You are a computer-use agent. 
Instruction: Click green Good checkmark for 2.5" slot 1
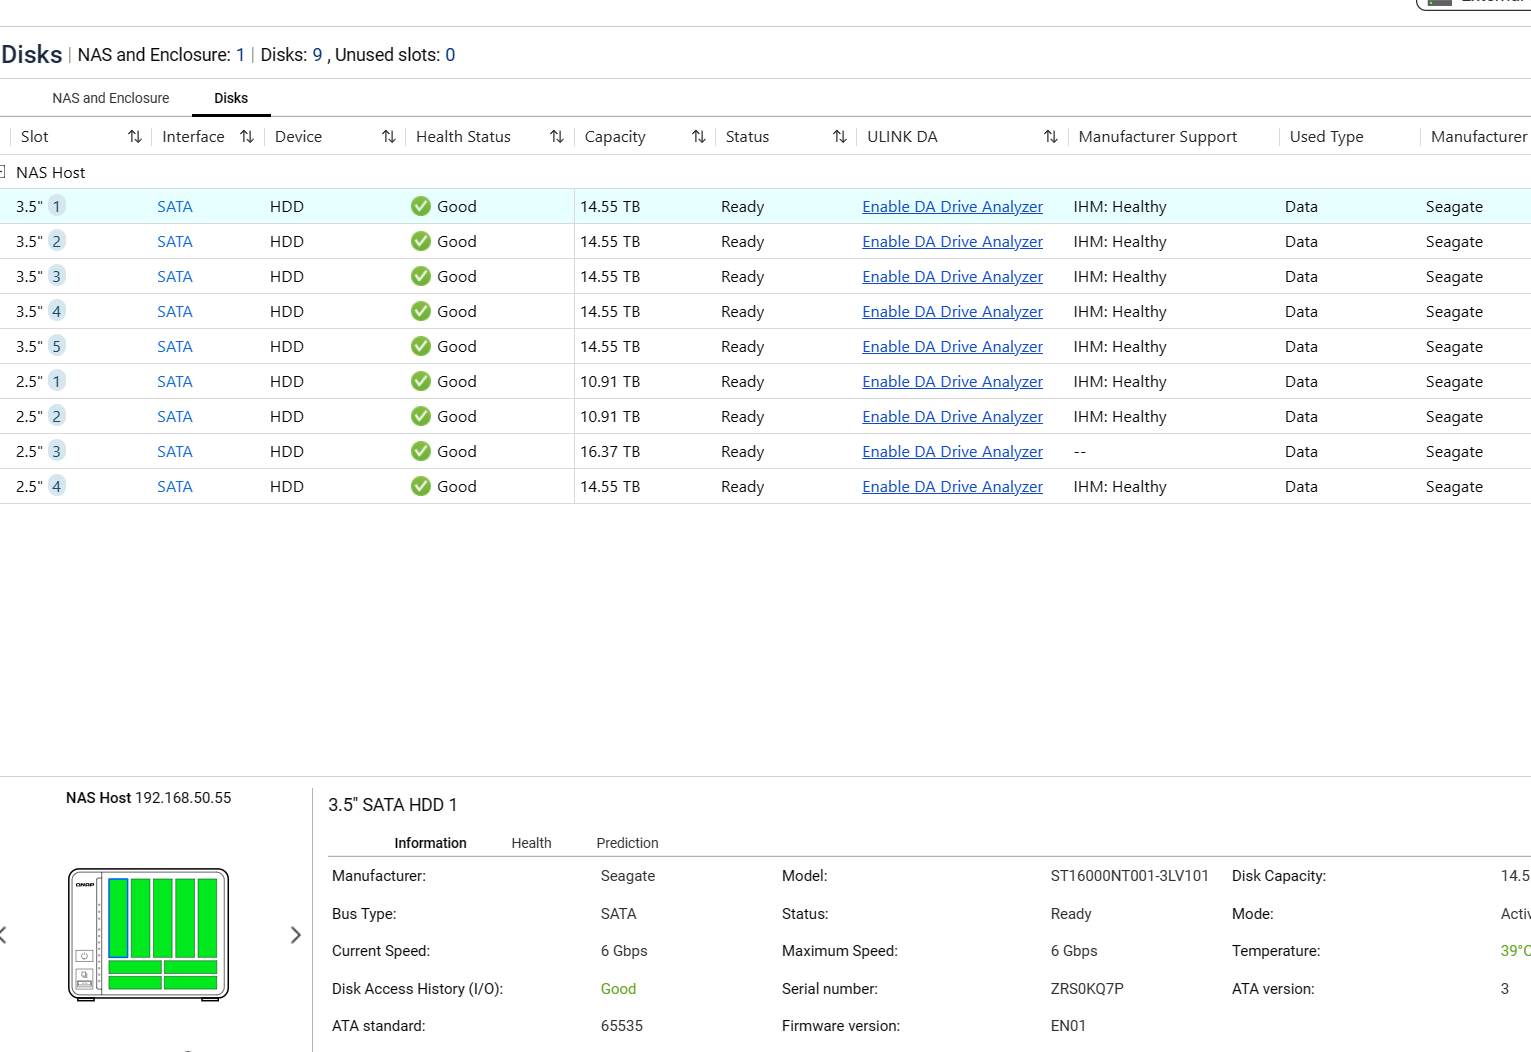[421, 381]
